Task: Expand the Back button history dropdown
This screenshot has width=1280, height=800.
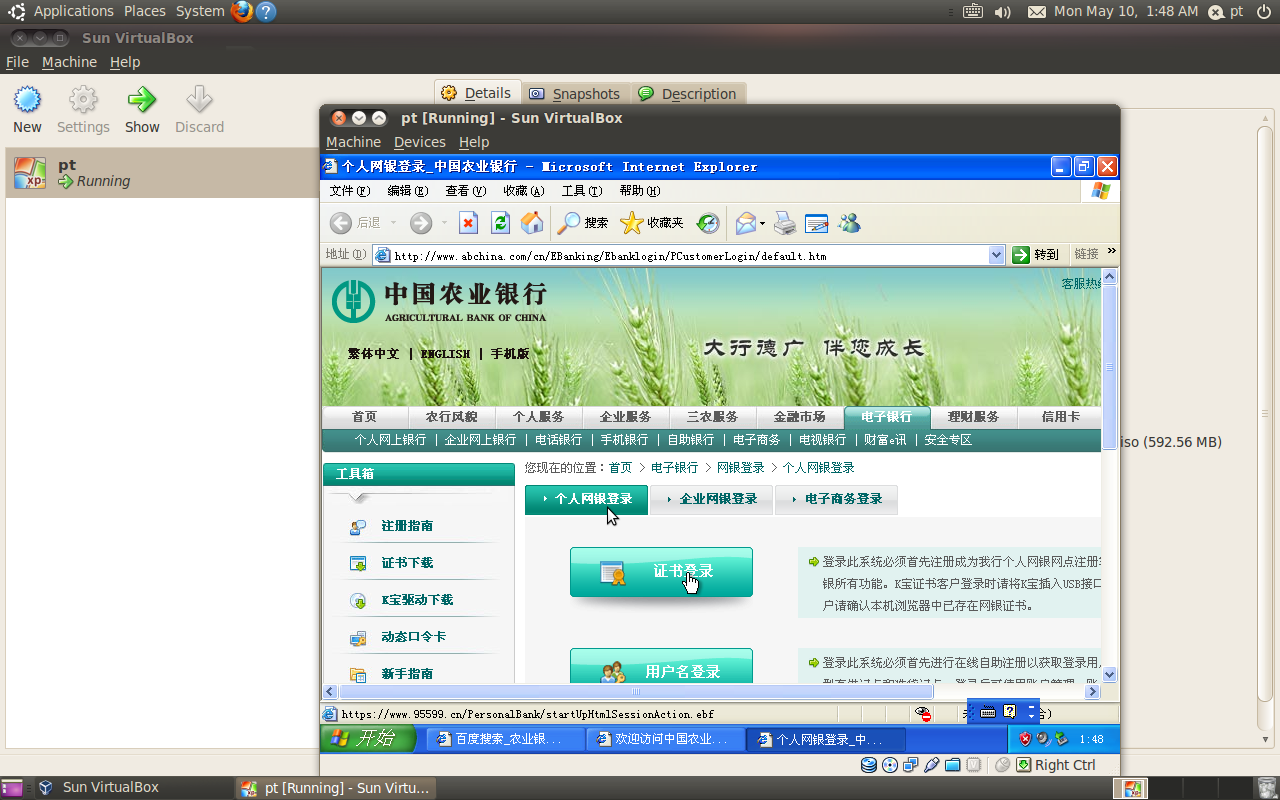Action: coord(394,223)
